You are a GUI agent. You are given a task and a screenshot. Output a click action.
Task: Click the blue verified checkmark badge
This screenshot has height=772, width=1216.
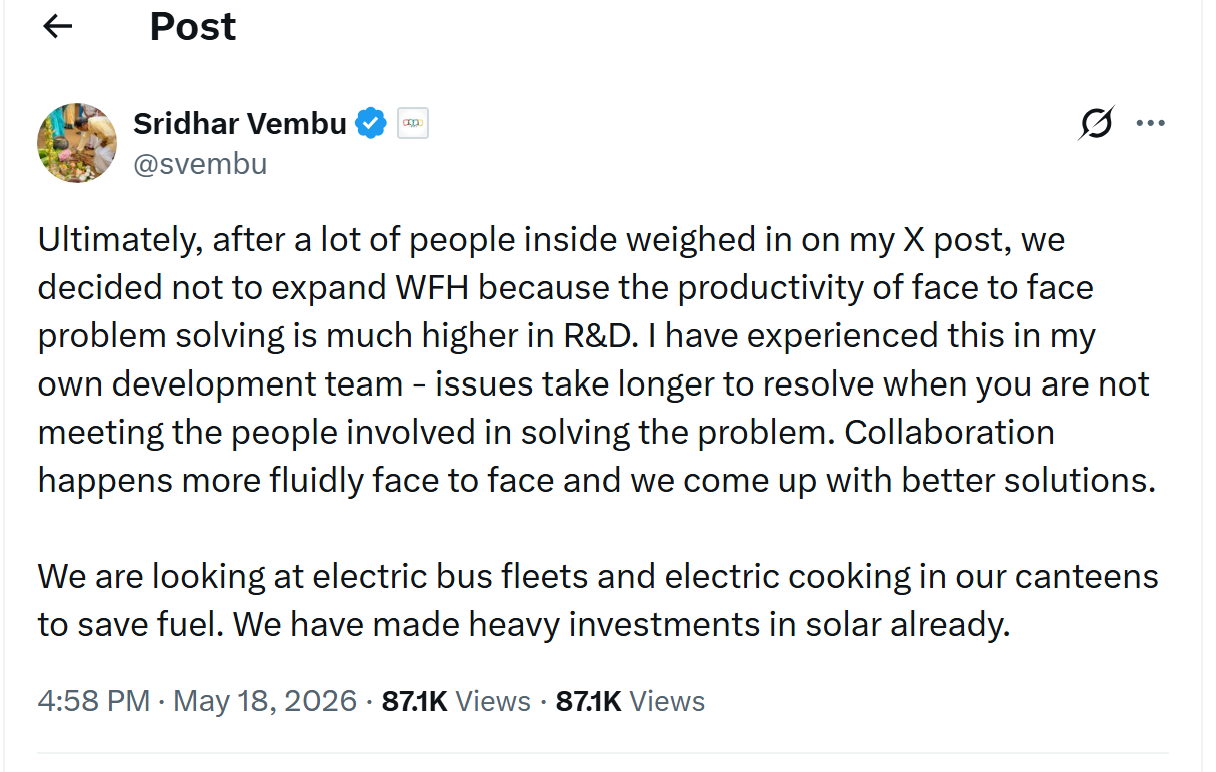(x=373, y=124)
